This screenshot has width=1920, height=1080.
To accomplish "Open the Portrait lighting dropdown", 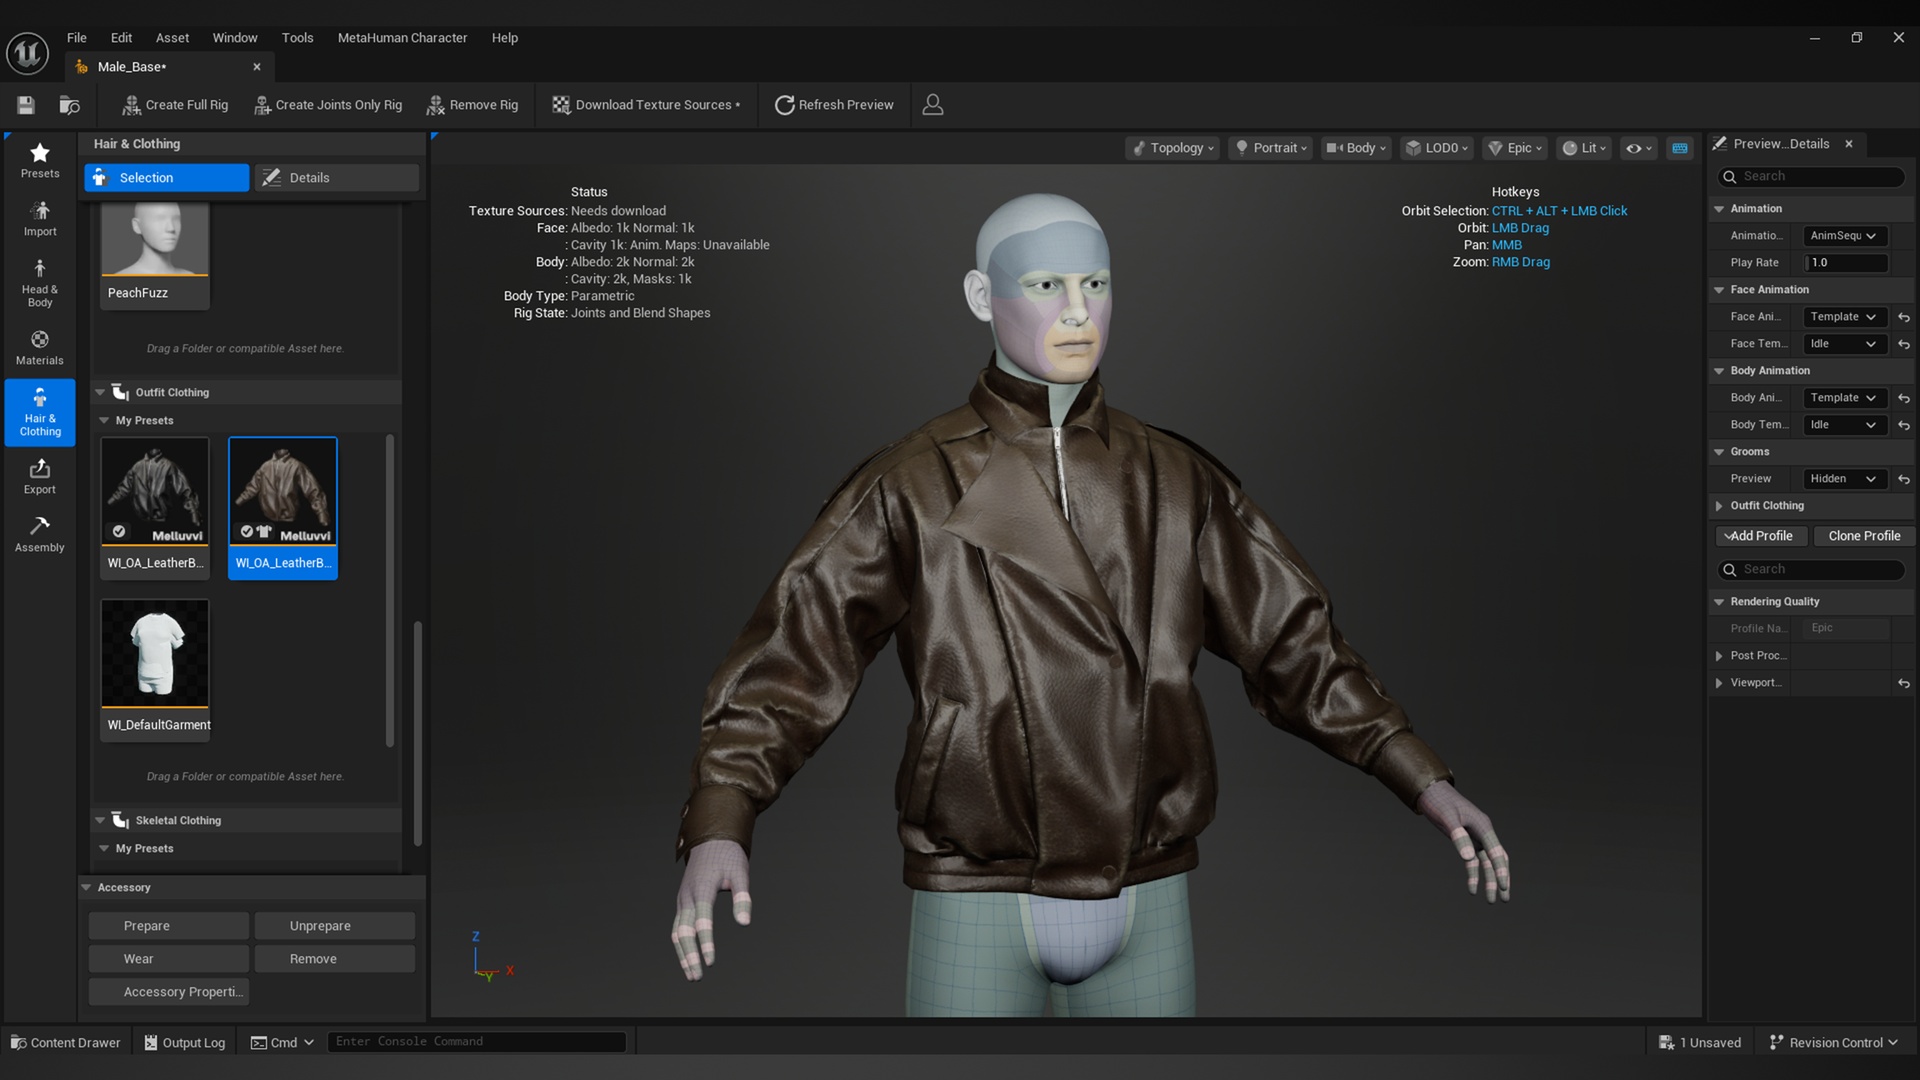I will click(x=1272, y=148).
